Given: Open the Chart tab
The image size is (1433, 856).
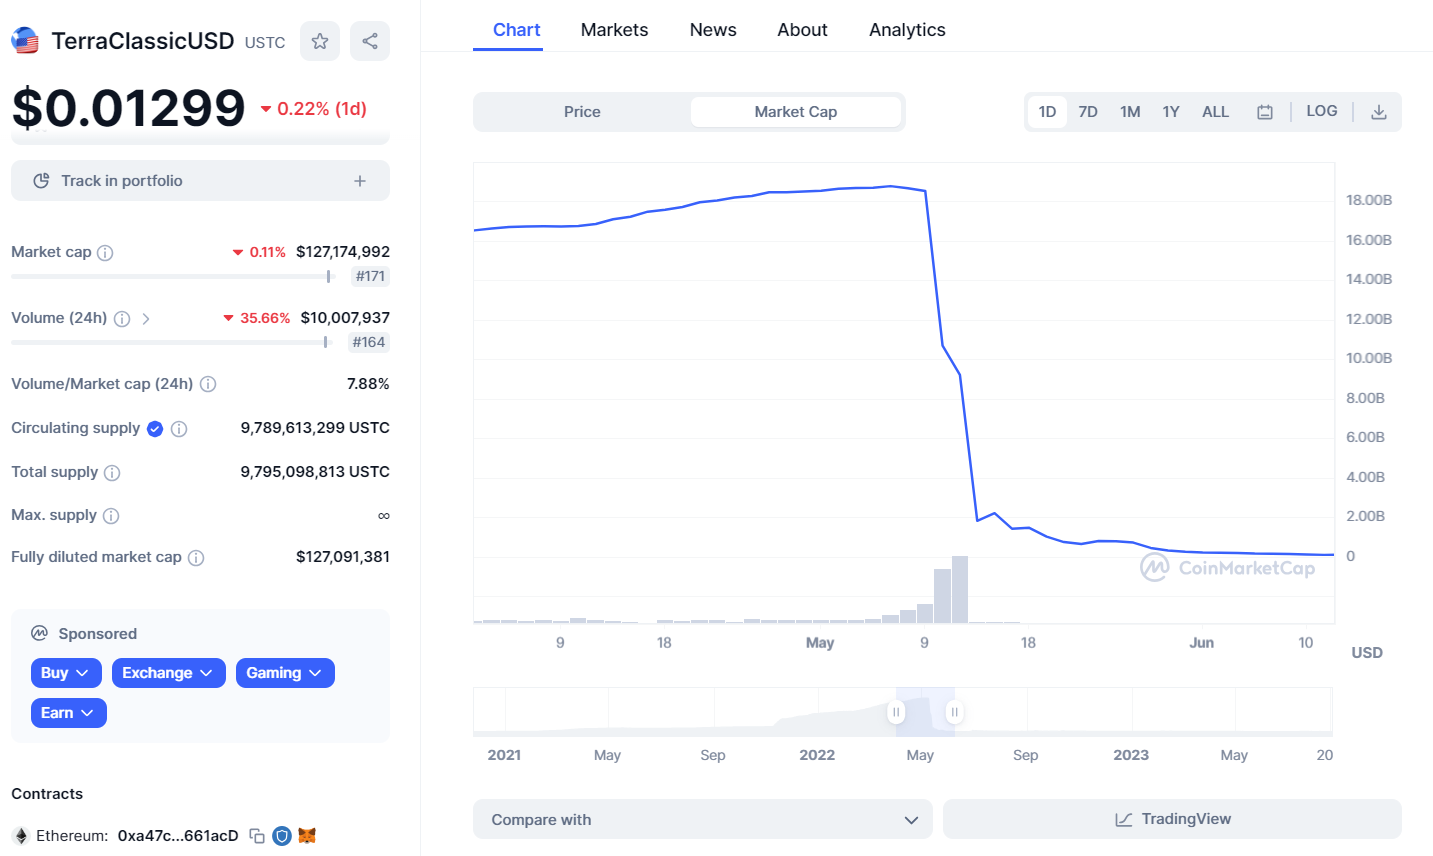Looking at the screenshot, I should pyautogui.click(x=517, y=30).
